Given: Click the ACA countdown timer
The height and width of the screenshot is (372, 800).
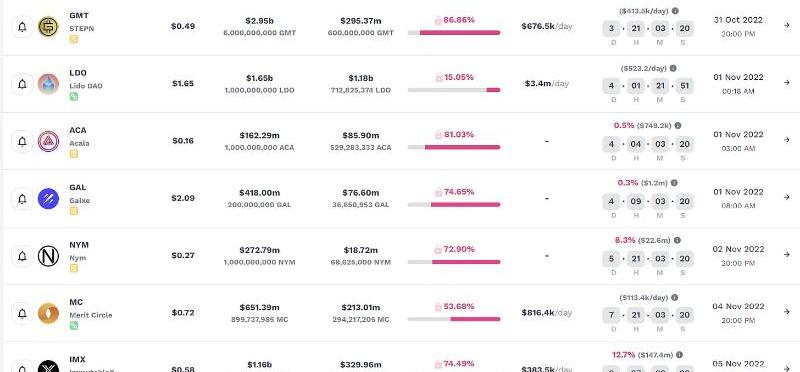Looking at the screenshot, I should (647, 148).
